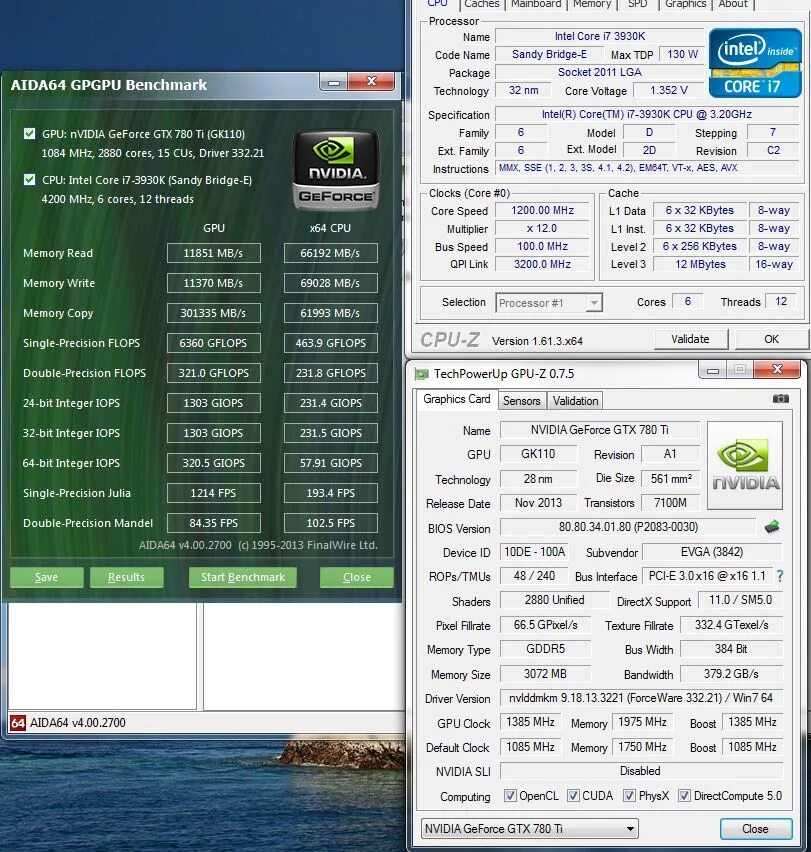Click the NVIDIA logo in GPU-Z window

(745, 465)
